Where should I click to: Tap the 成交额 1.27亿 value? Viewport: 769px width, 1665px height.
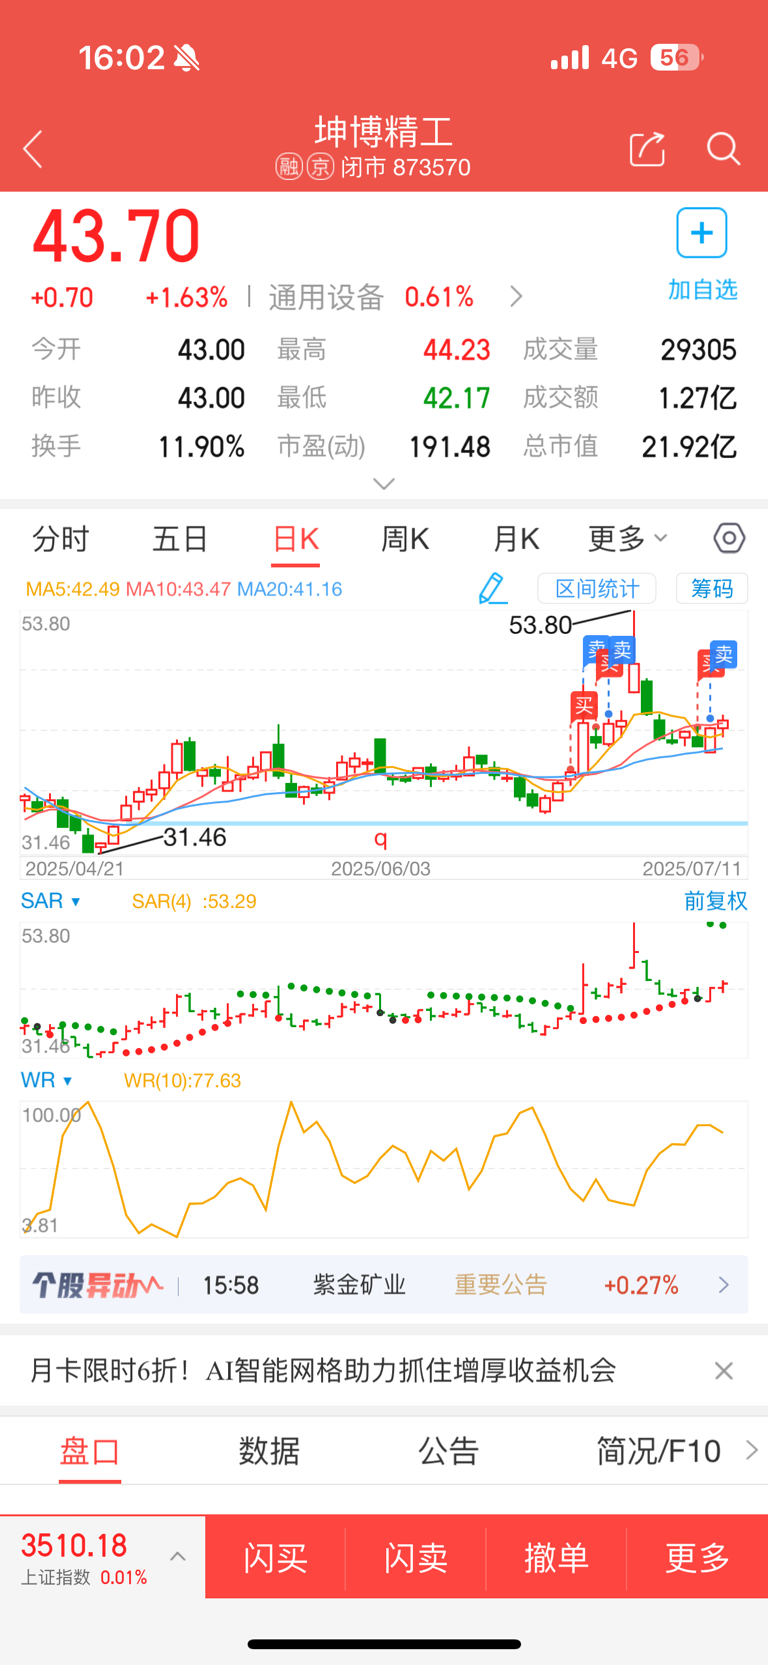pos(697,398)
